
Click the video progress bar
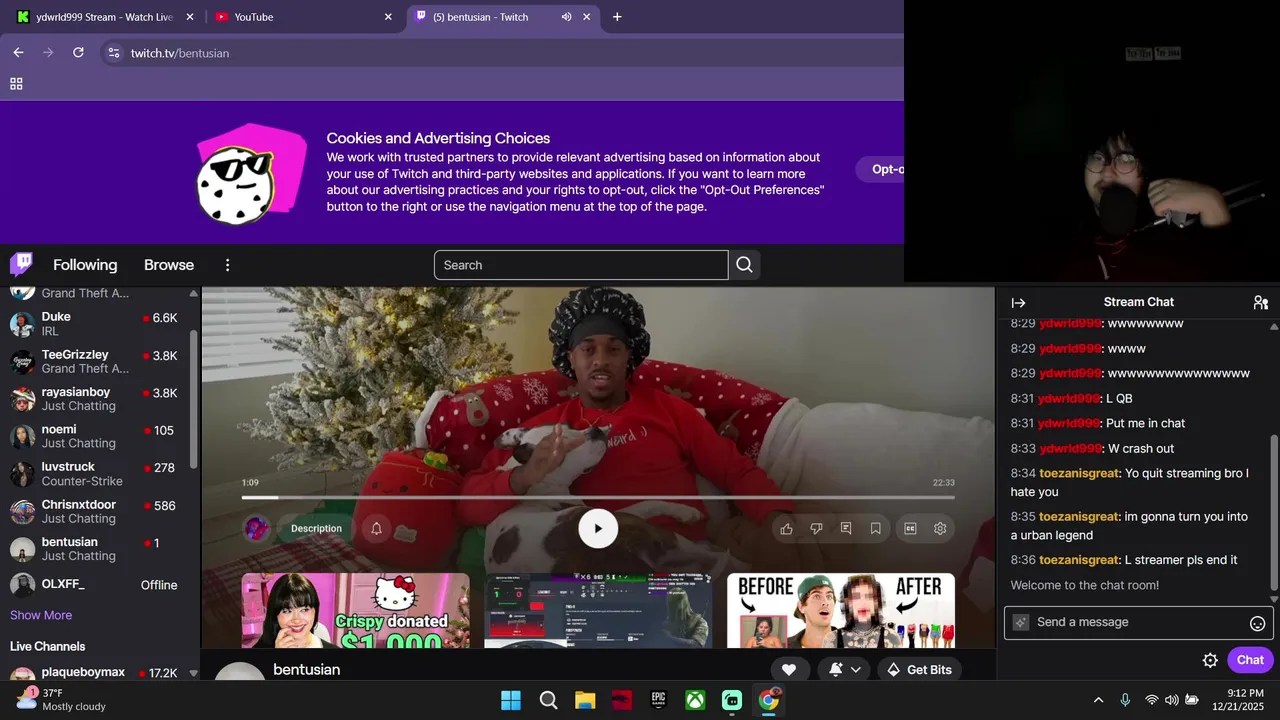pyautogui.click(x=598, y=497)
